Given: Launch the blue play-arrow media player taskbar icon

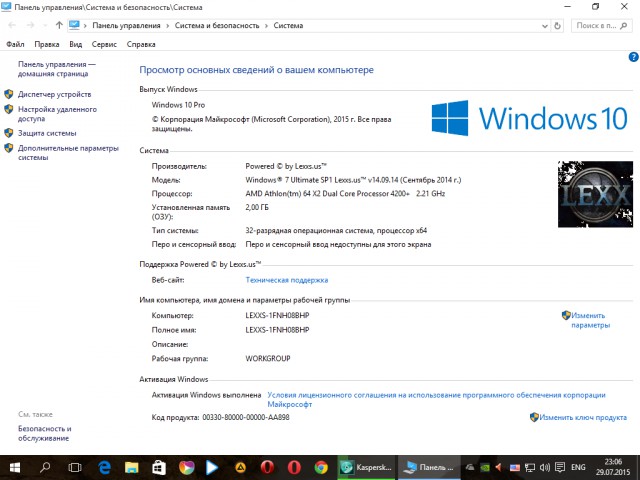Looking at the screenshot, I should [x=212, y=468].
